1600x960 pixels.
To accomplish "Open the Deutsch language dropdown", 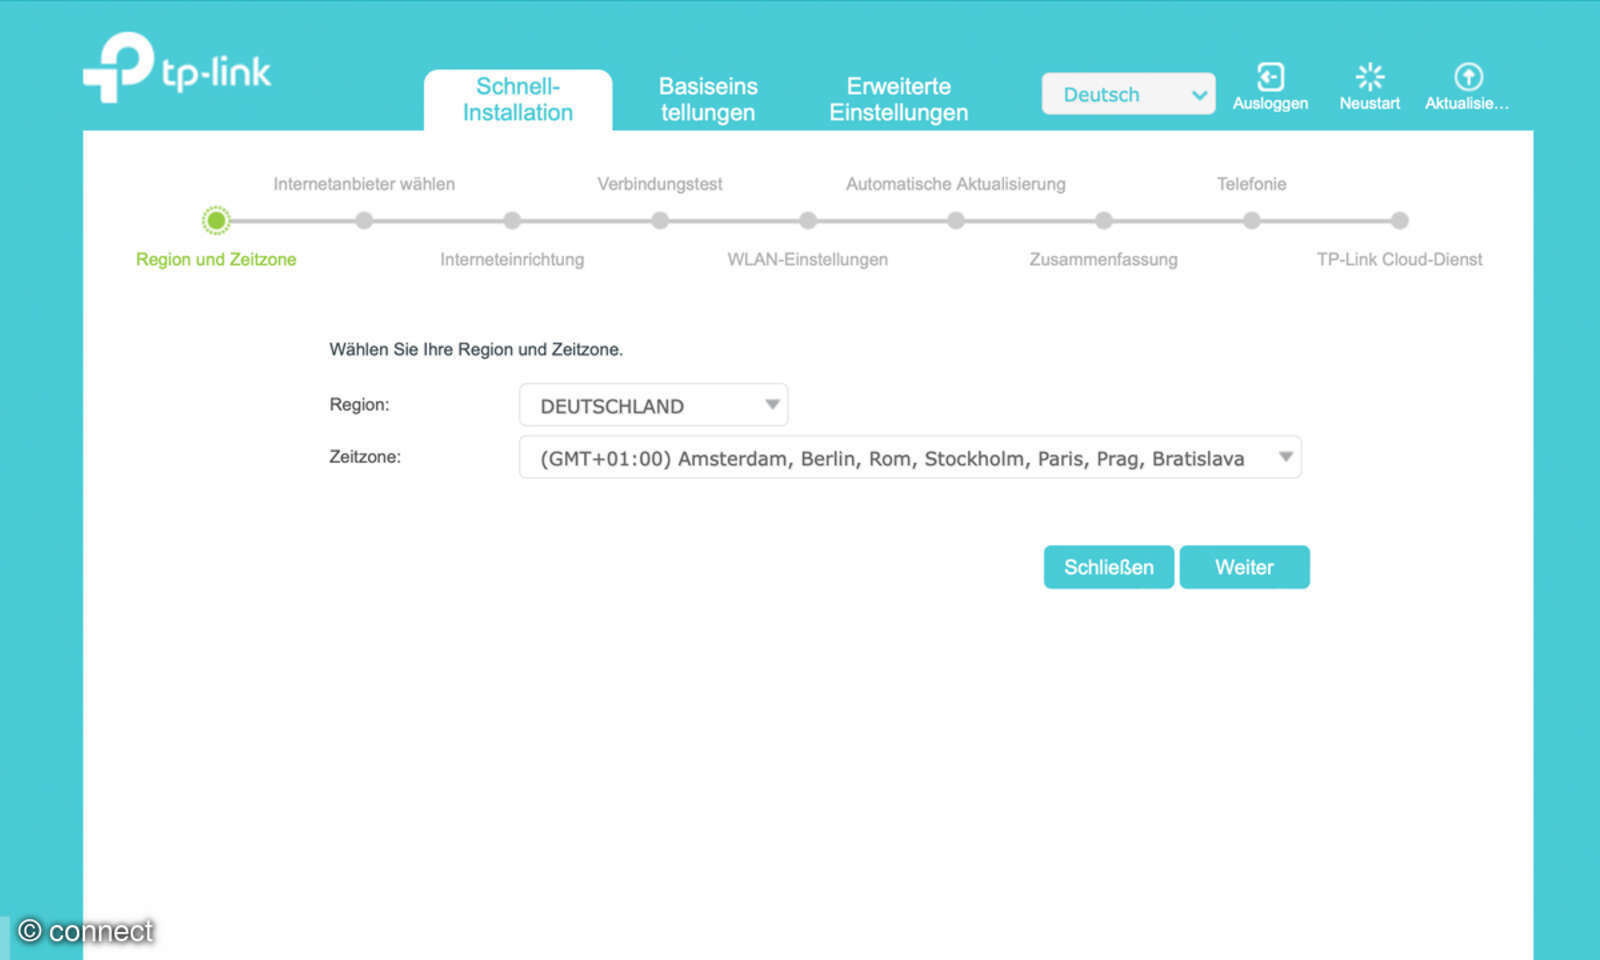I will [x=1128, y=94].
